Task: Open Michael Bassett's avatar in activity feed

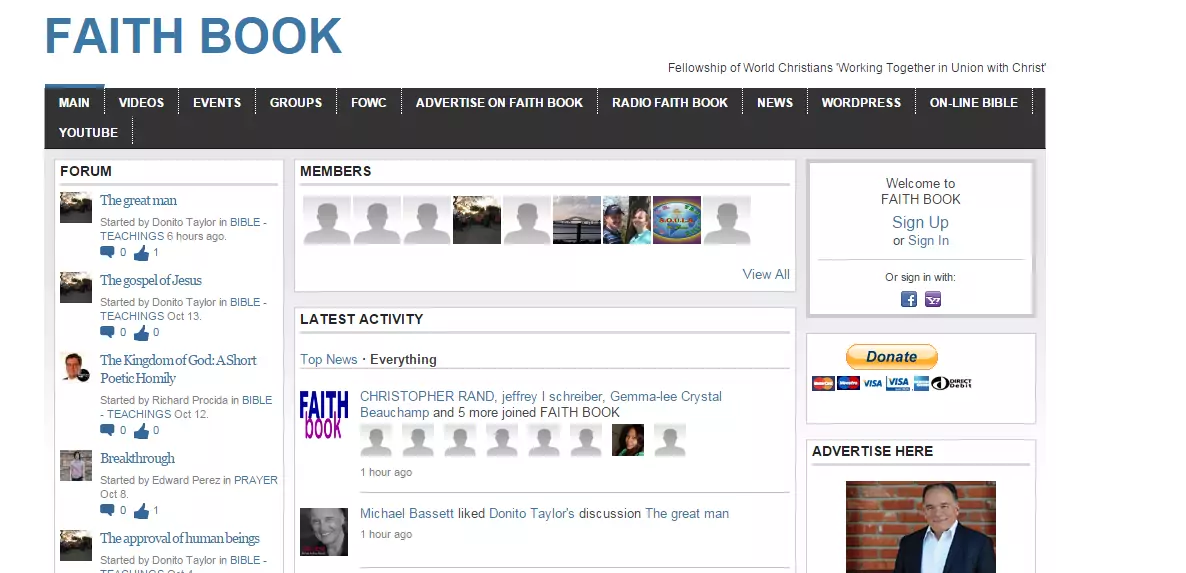Action: click(x=324, y=531)
